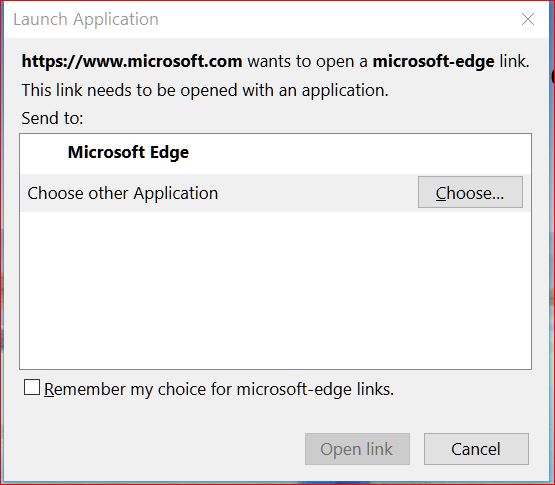Click the word 'link.' ending the first line
This screenshot has width=555, height=485.
pyautogui.click(x=514, y=61)
